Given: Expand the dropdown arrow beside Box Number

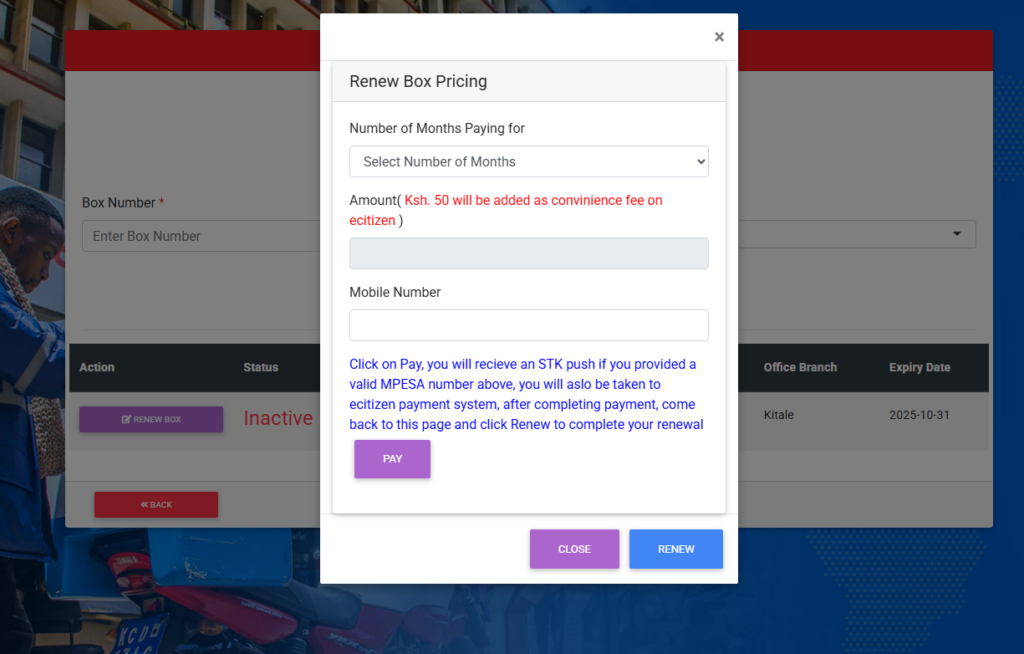Looking at the screenshot, I should point(957,234).
